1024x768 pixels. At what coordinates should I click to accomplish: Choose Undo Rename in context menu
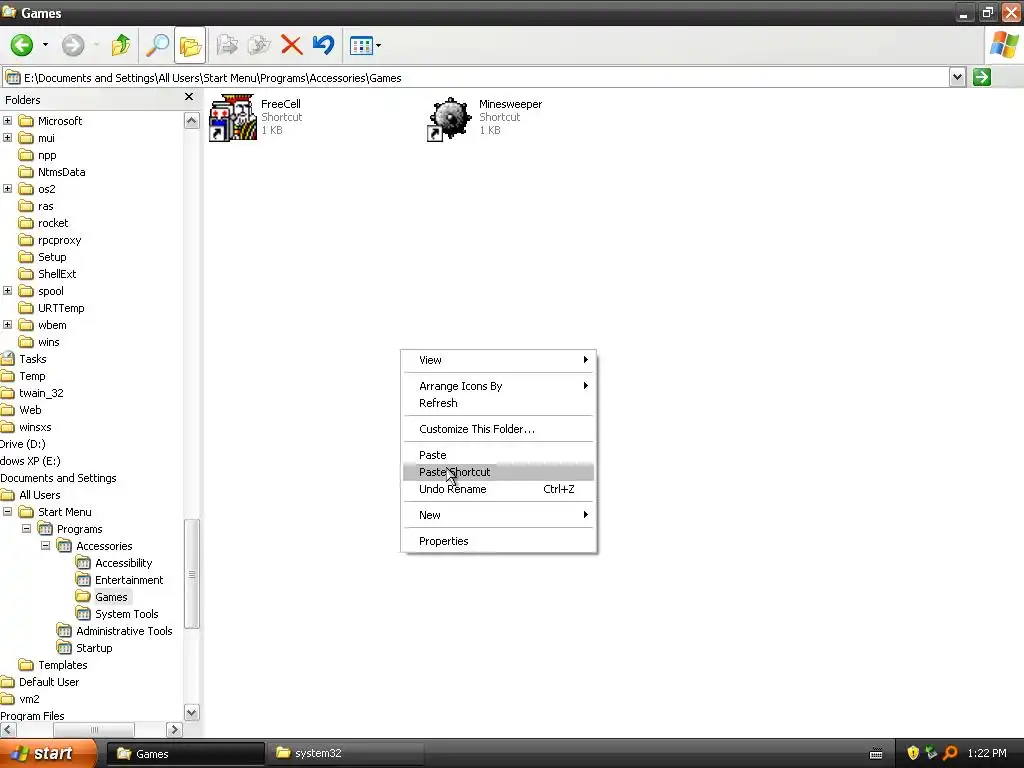point(498,489)
